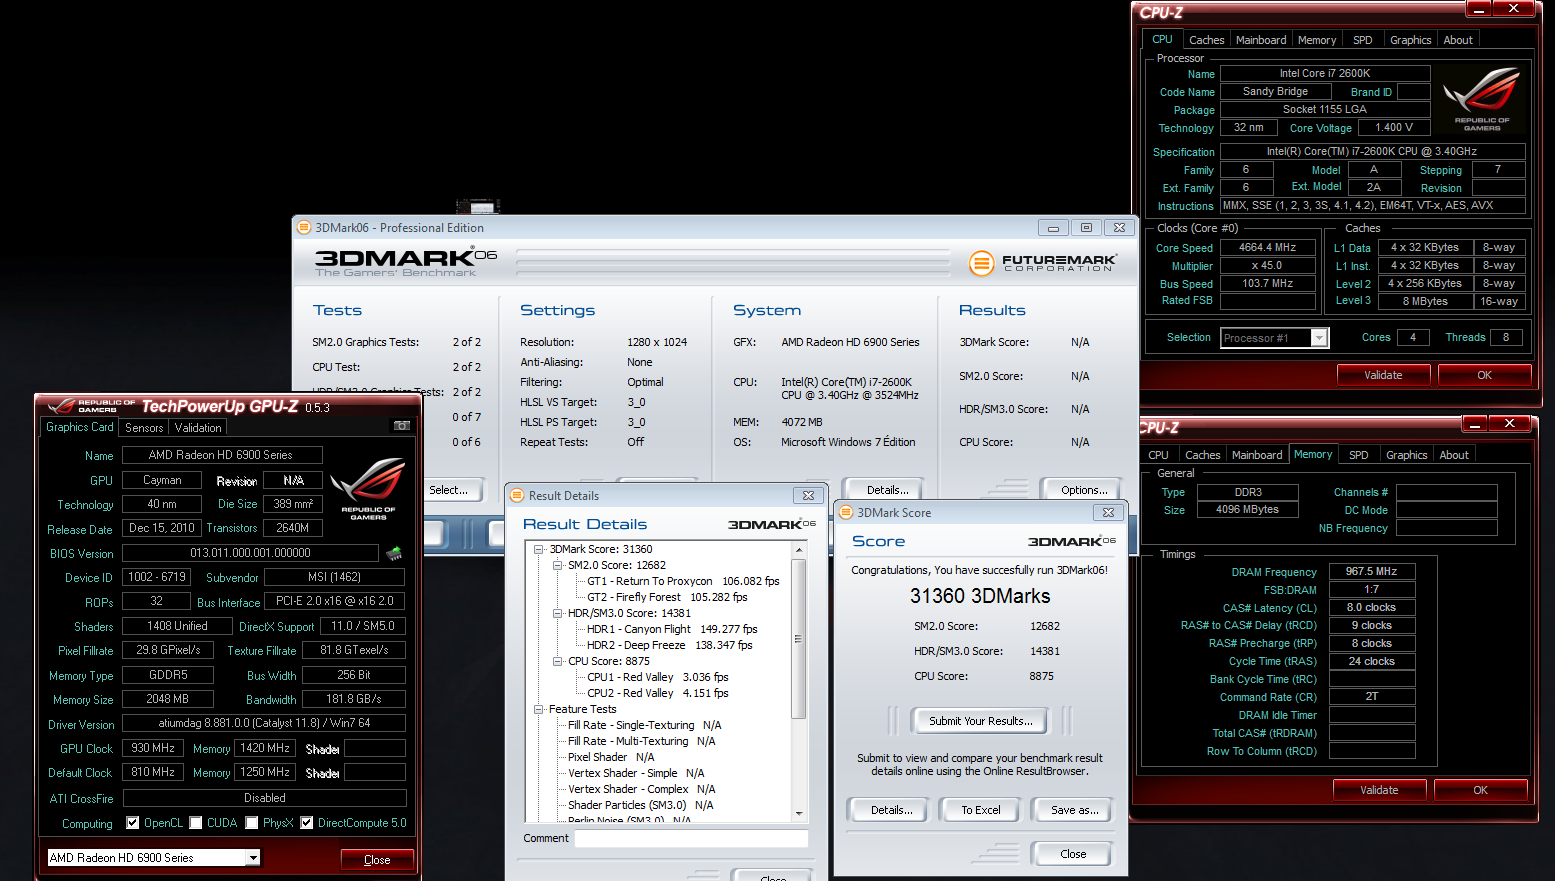The width and height of the screenshot is (1555, 881).
Task: Click the Result Details tree scrollbar thumb
Action: click(798, 638)
